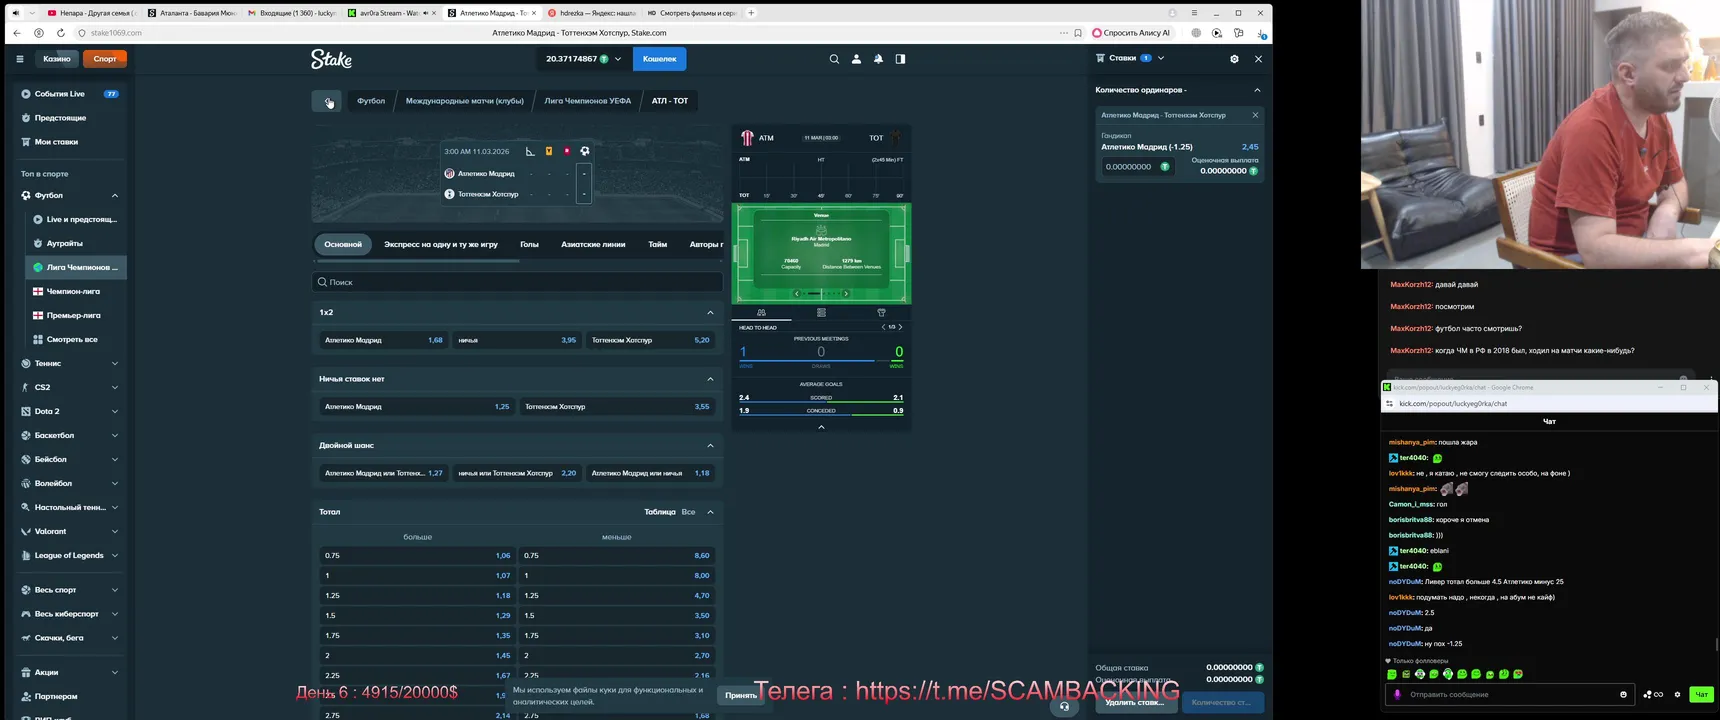Switch to Казино section
This screenshot has width=1720, height=720.
point(57,59)
